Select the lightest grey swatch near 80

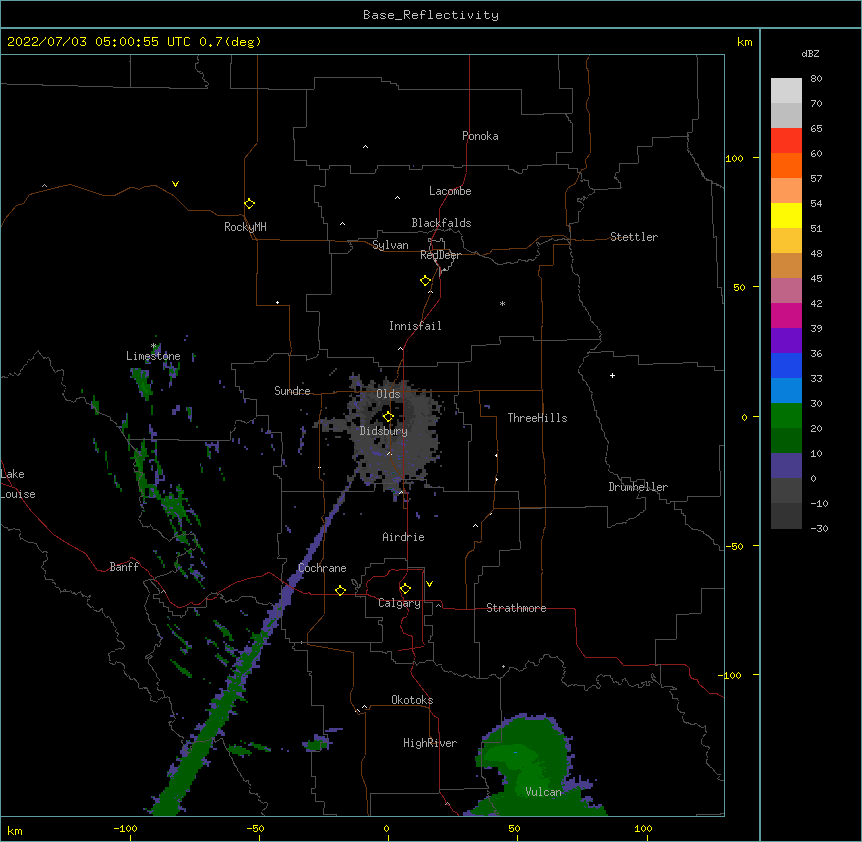pyautogui.click(x=786, y=91)
